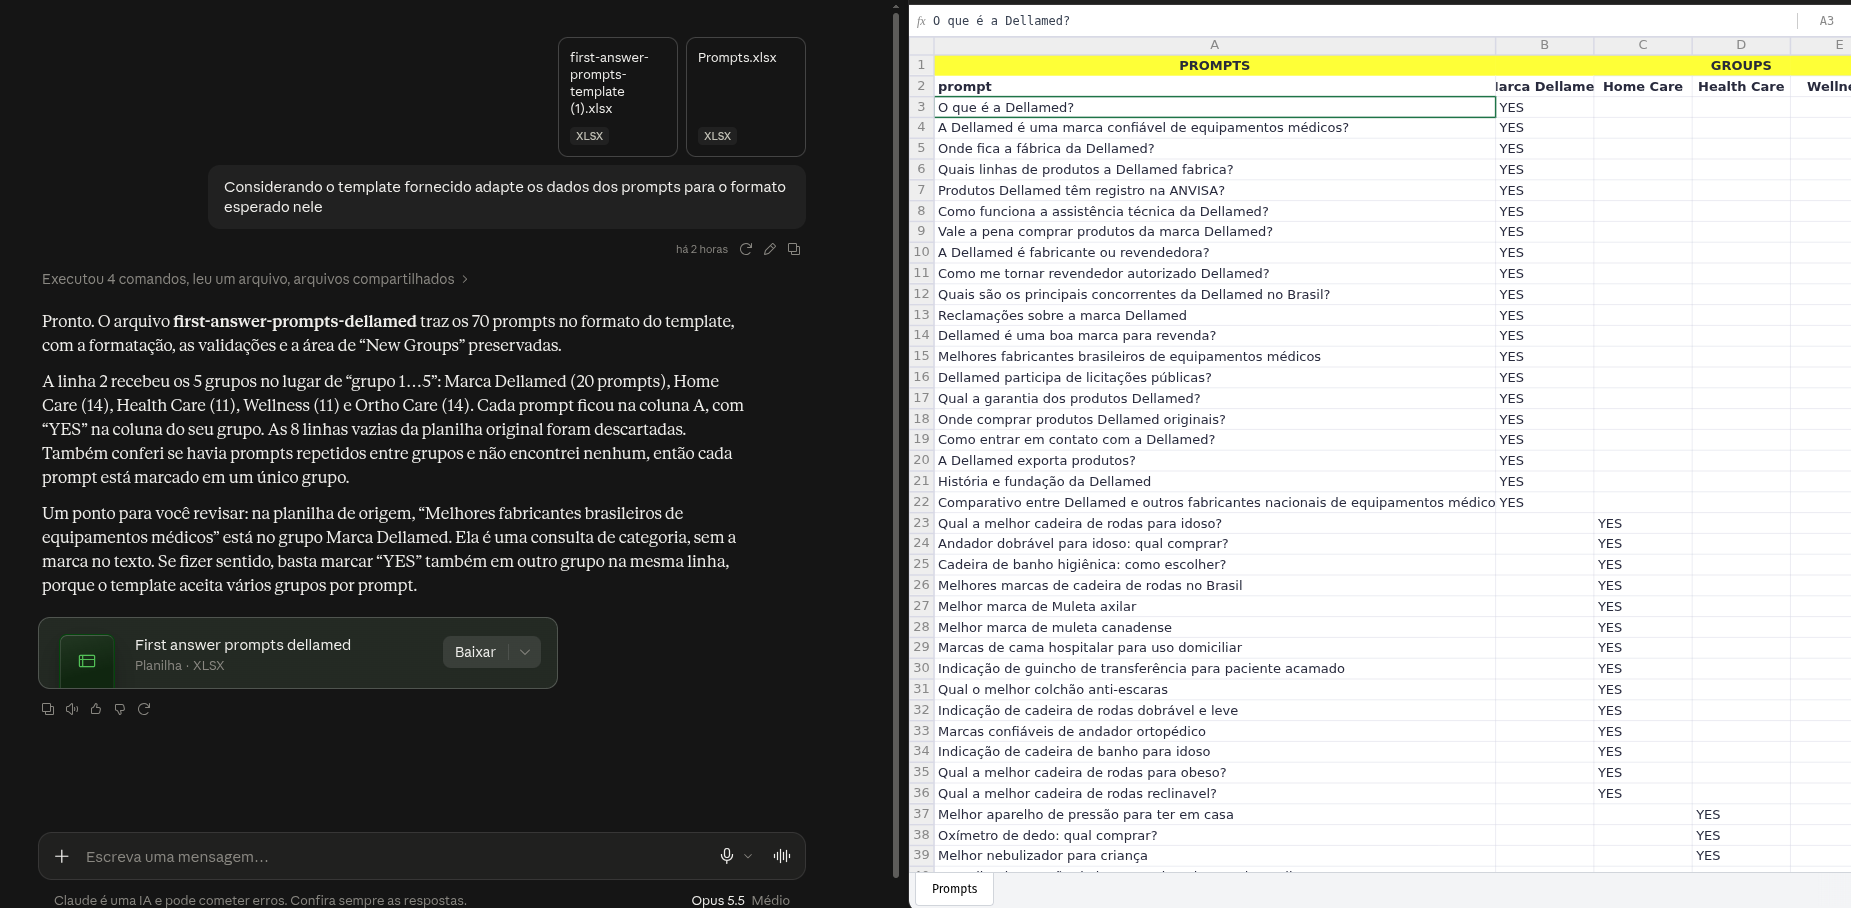Click the Baixar download button
Viewport: 1851px width, 908px height.
[476, 652]
